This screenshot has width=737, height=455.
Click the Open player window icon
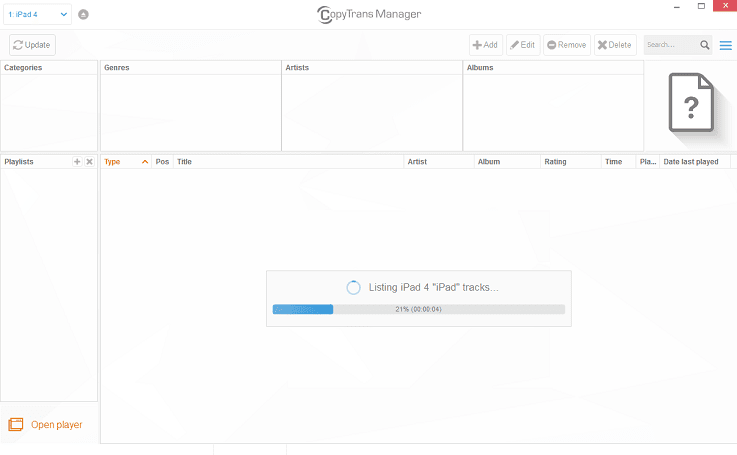pyautogui.click(x=16, y=424)
